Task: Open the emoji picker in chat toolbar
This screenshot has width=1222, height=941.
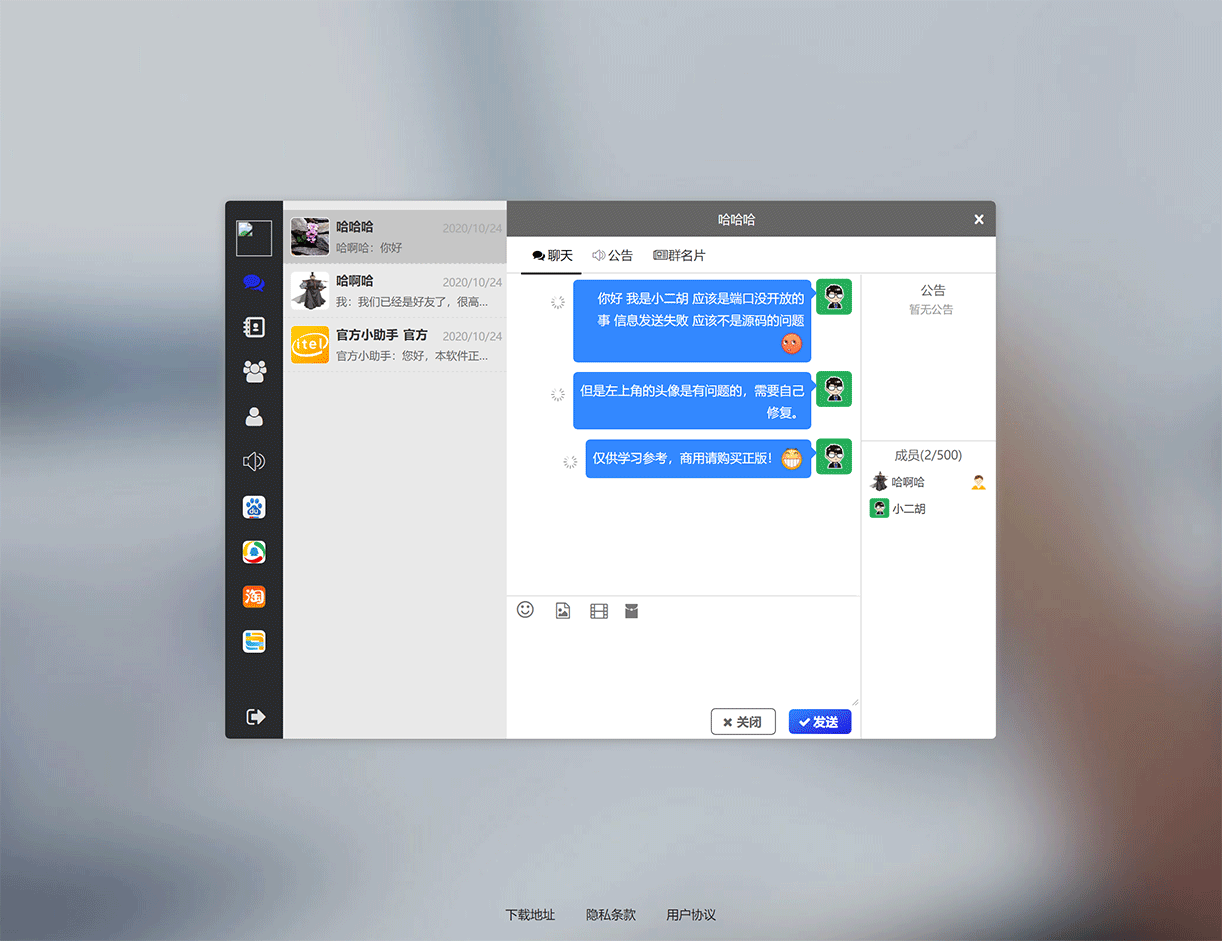Action: [x=525, y=610]
